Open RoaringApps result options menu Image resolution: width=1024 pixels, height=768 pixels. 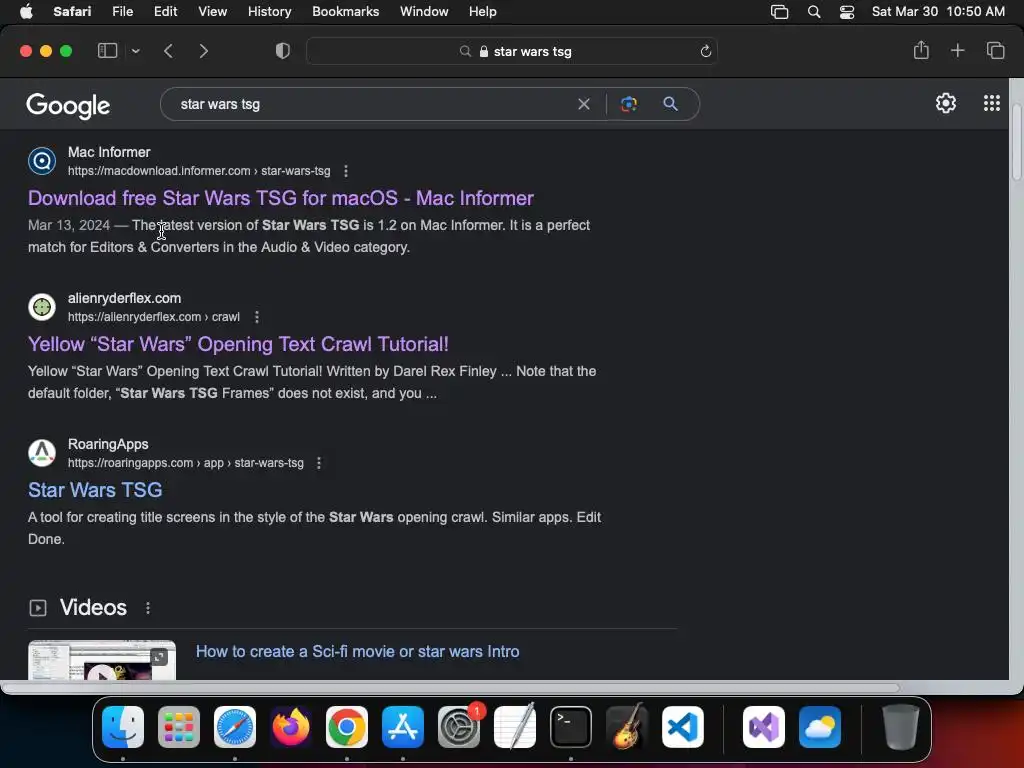click(x=319, y=463)
